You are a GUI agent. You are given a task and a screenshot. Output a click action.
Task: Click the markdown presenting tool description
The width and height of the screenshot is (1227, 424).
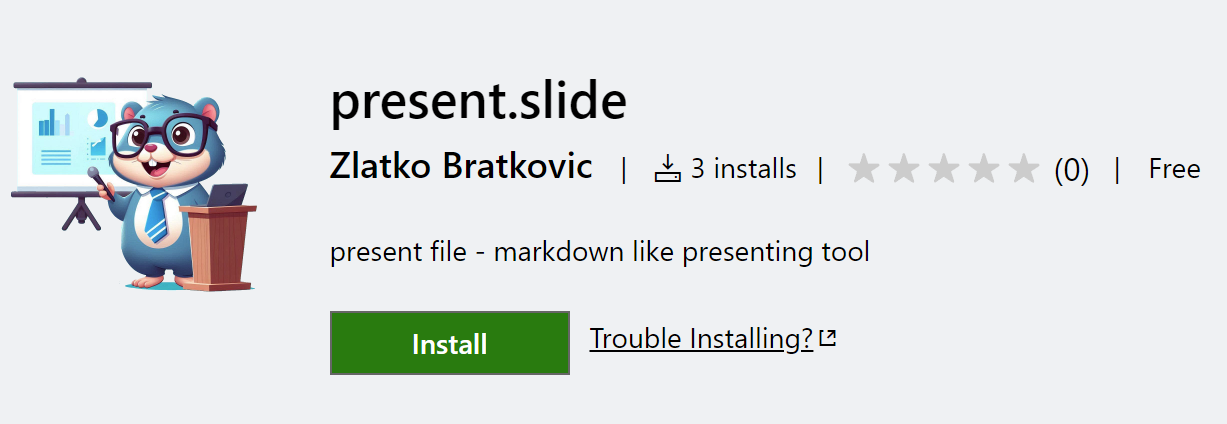[x=599, y=252]
